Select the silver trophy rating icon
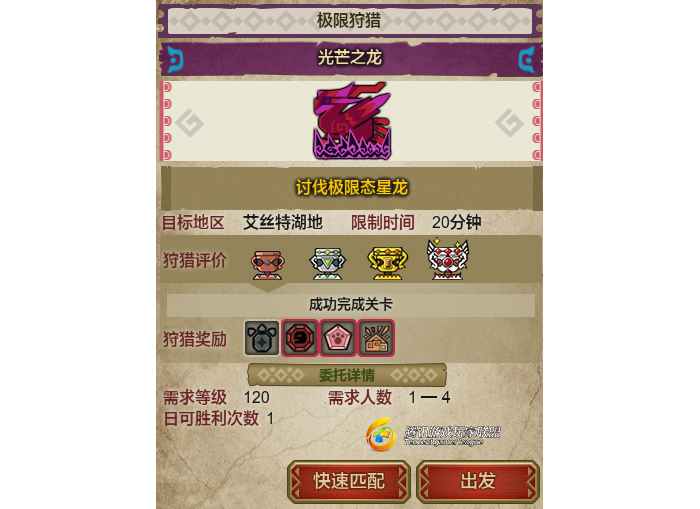700x509 pixels. (x=328, y=263)
